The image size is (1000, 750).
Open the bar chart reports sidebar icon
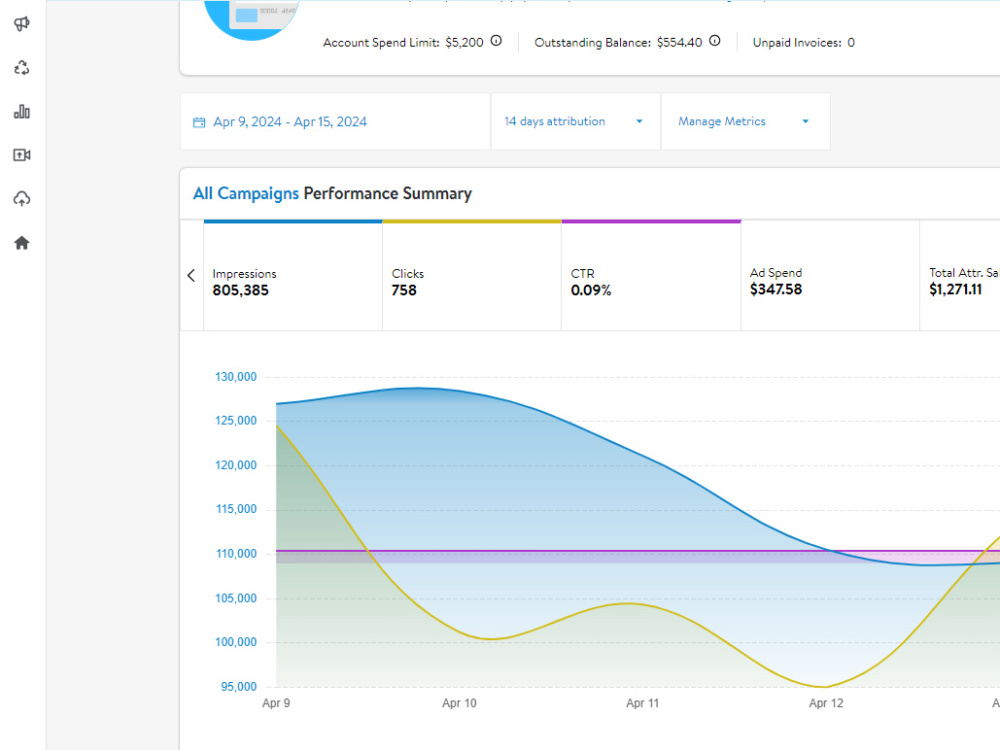[x=22, y=112]
